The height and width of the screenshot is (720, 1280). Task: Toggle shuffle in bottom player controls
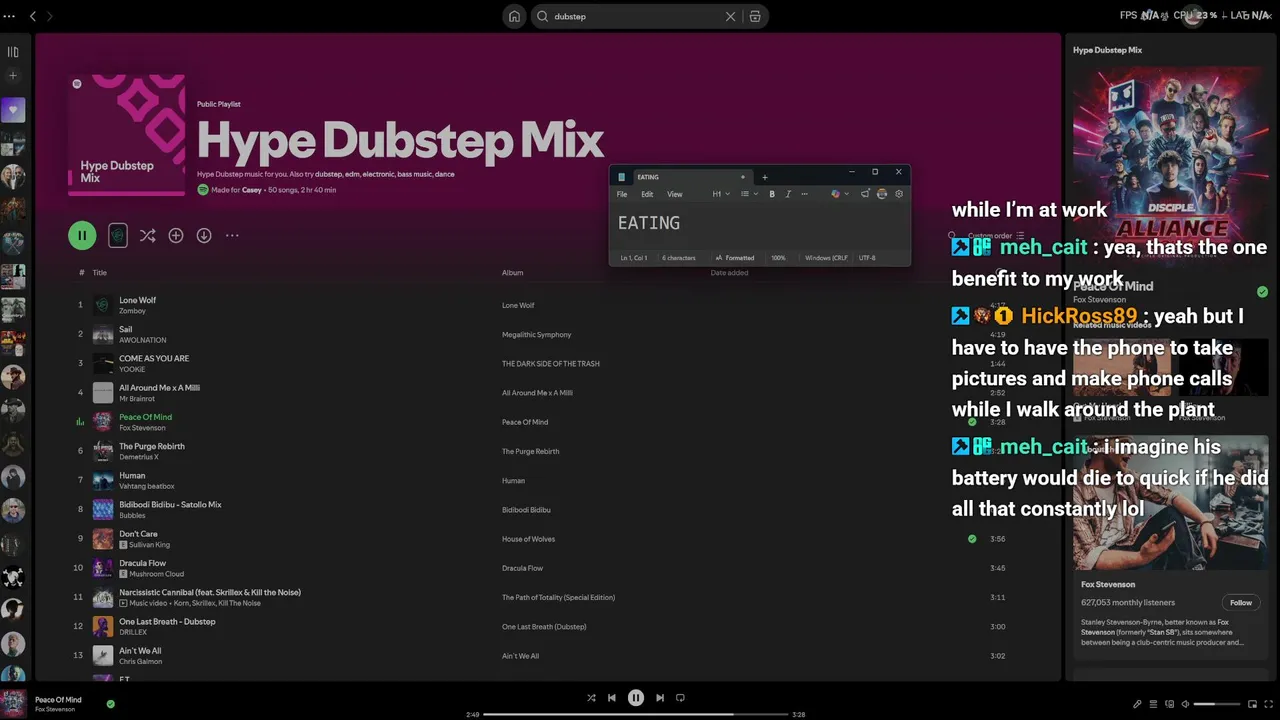[591, 698]
